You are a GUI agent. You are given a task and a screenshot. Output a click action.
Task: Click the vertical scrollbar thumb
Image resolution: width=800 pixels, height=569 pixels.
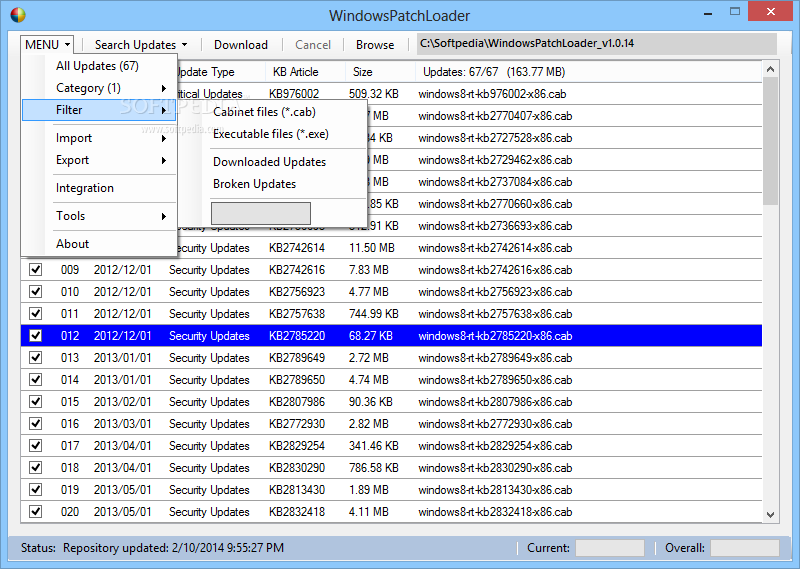click(x=770, y=141)
